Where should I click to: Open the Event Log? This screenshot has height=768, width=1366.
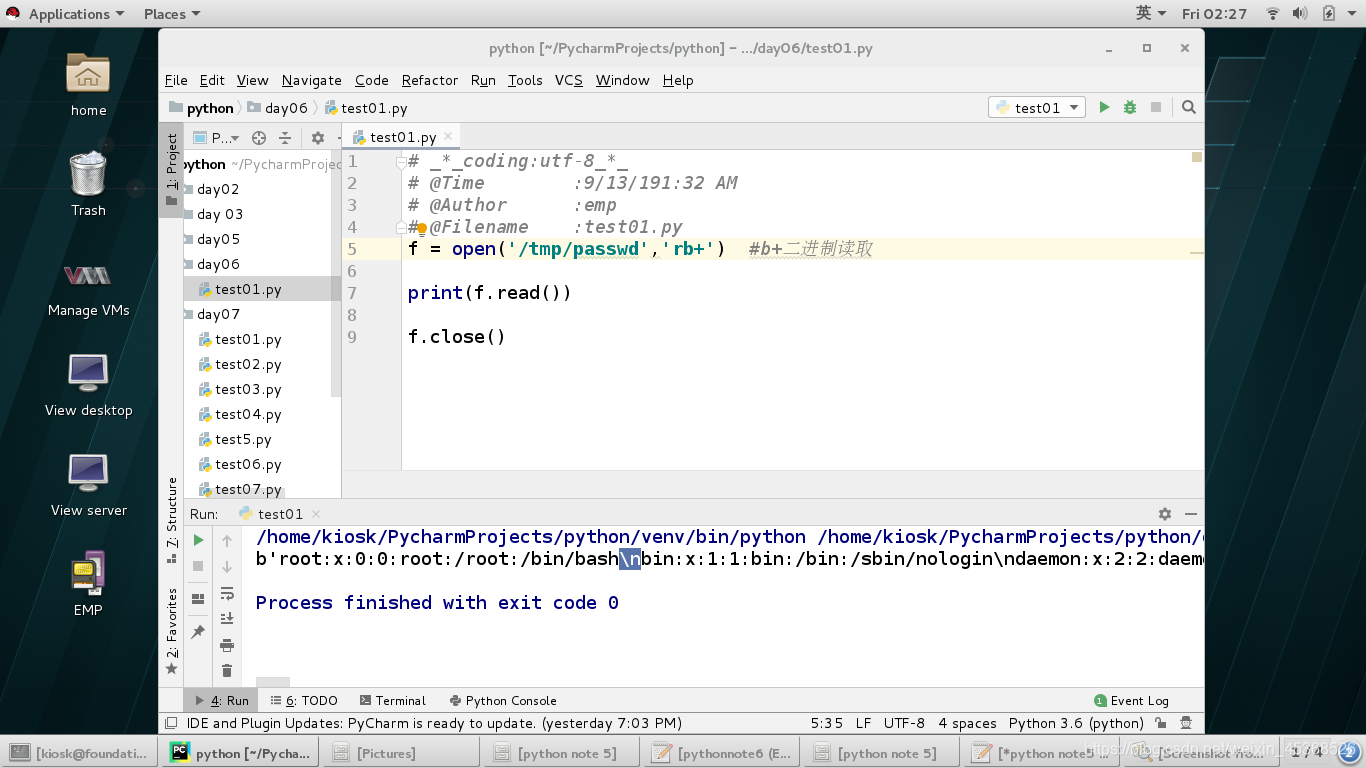(x=1131, y=701)
